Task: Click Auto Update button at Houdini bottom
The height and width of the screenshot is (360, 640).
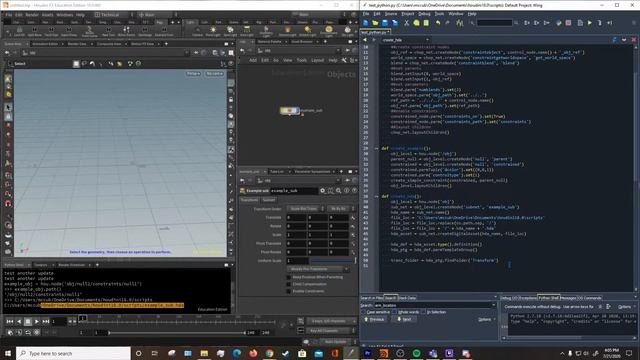Action: pos(335,342)
